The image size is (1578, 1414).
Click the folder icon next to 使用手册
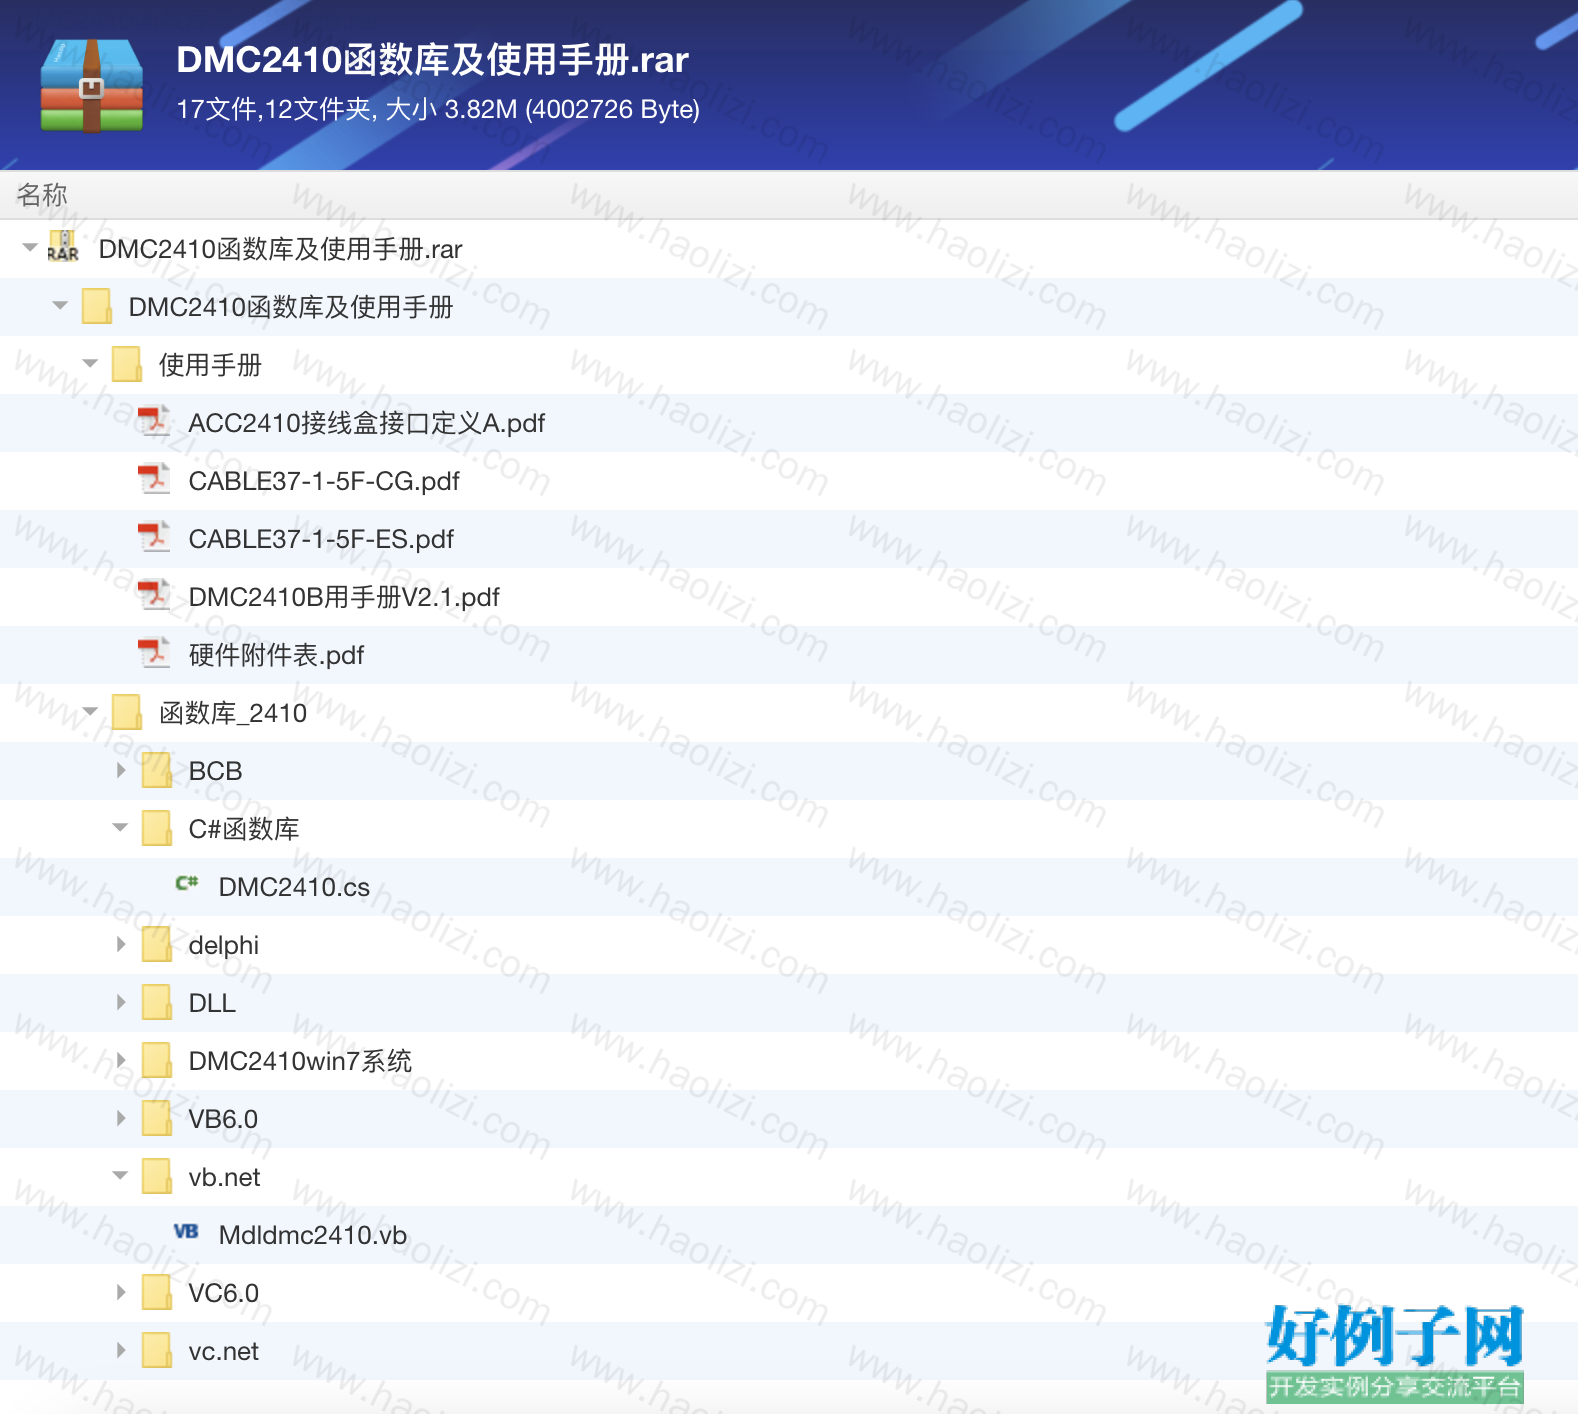click(x=126, y=364)
